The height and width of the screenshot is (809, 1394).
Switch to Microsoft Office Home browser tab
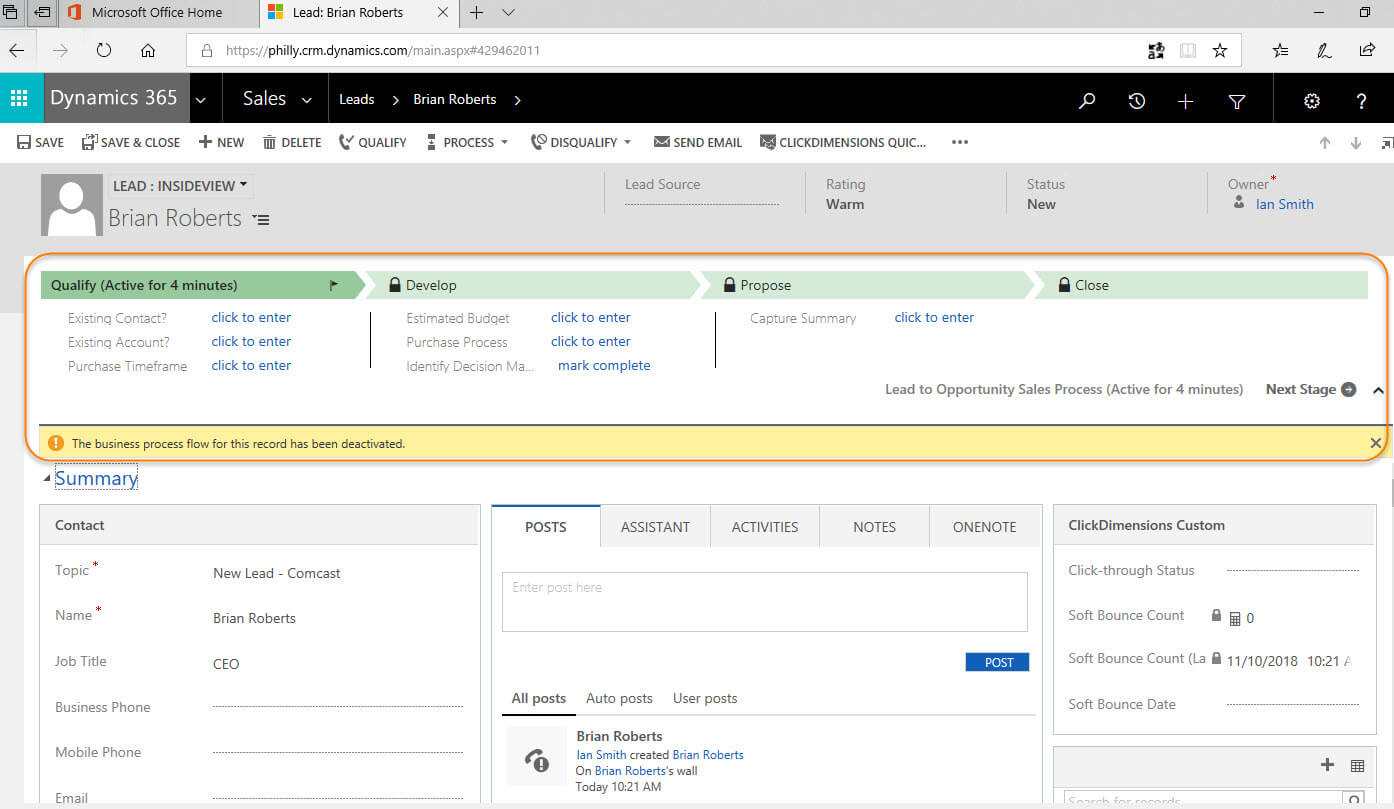157,13
